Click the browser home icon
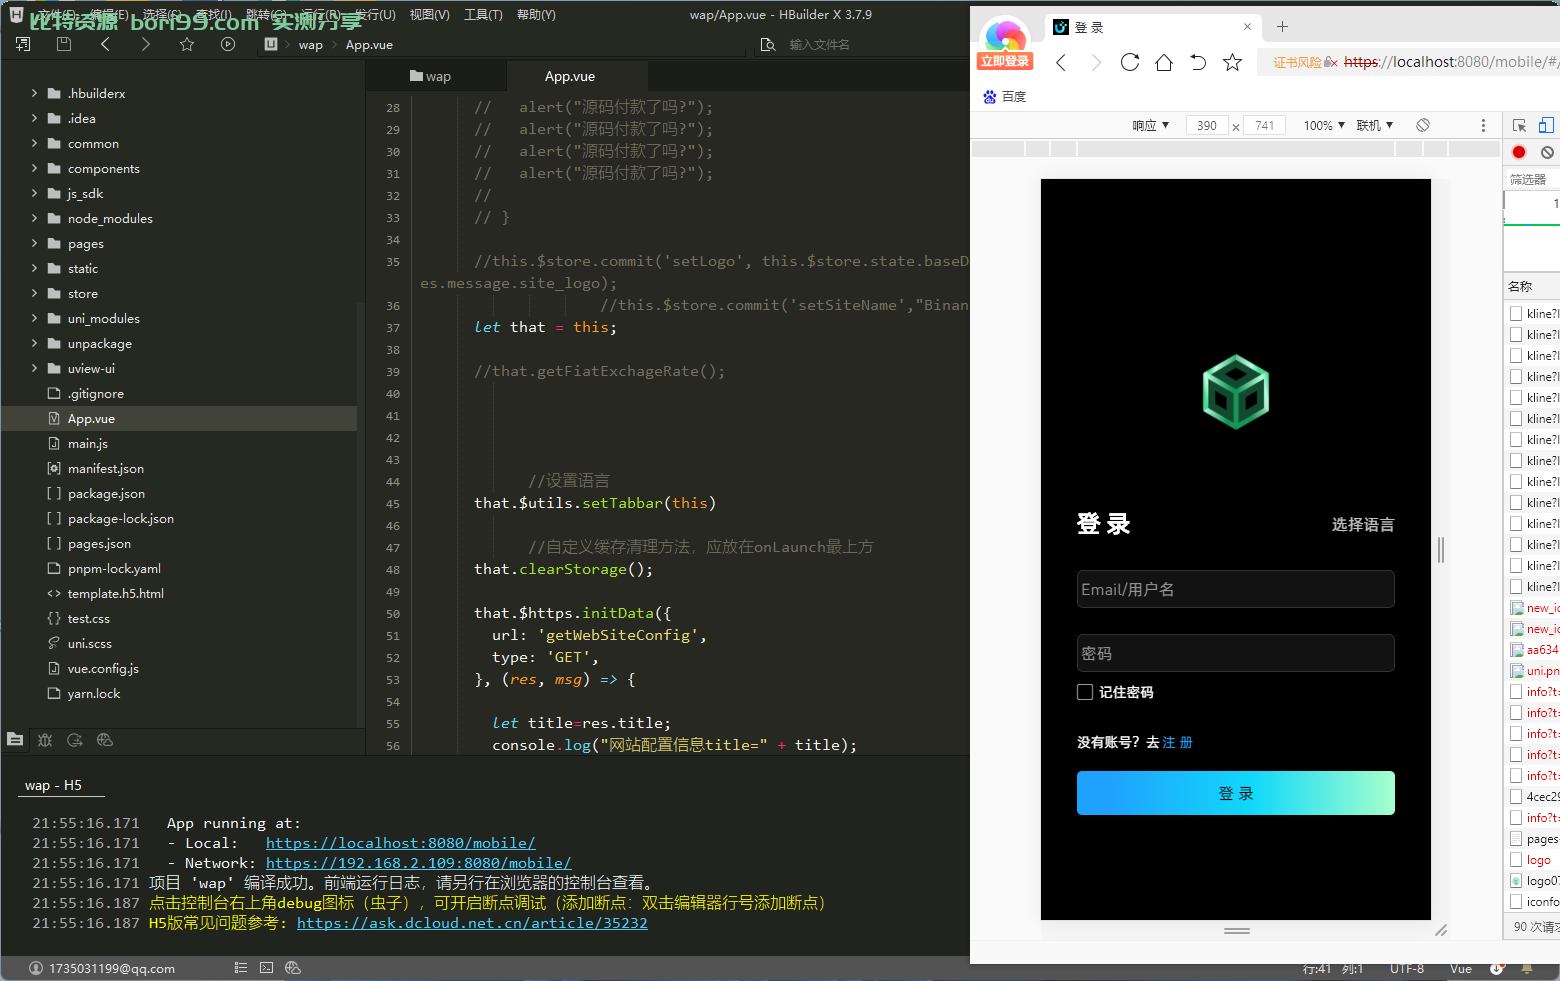 click(1164, 62)
